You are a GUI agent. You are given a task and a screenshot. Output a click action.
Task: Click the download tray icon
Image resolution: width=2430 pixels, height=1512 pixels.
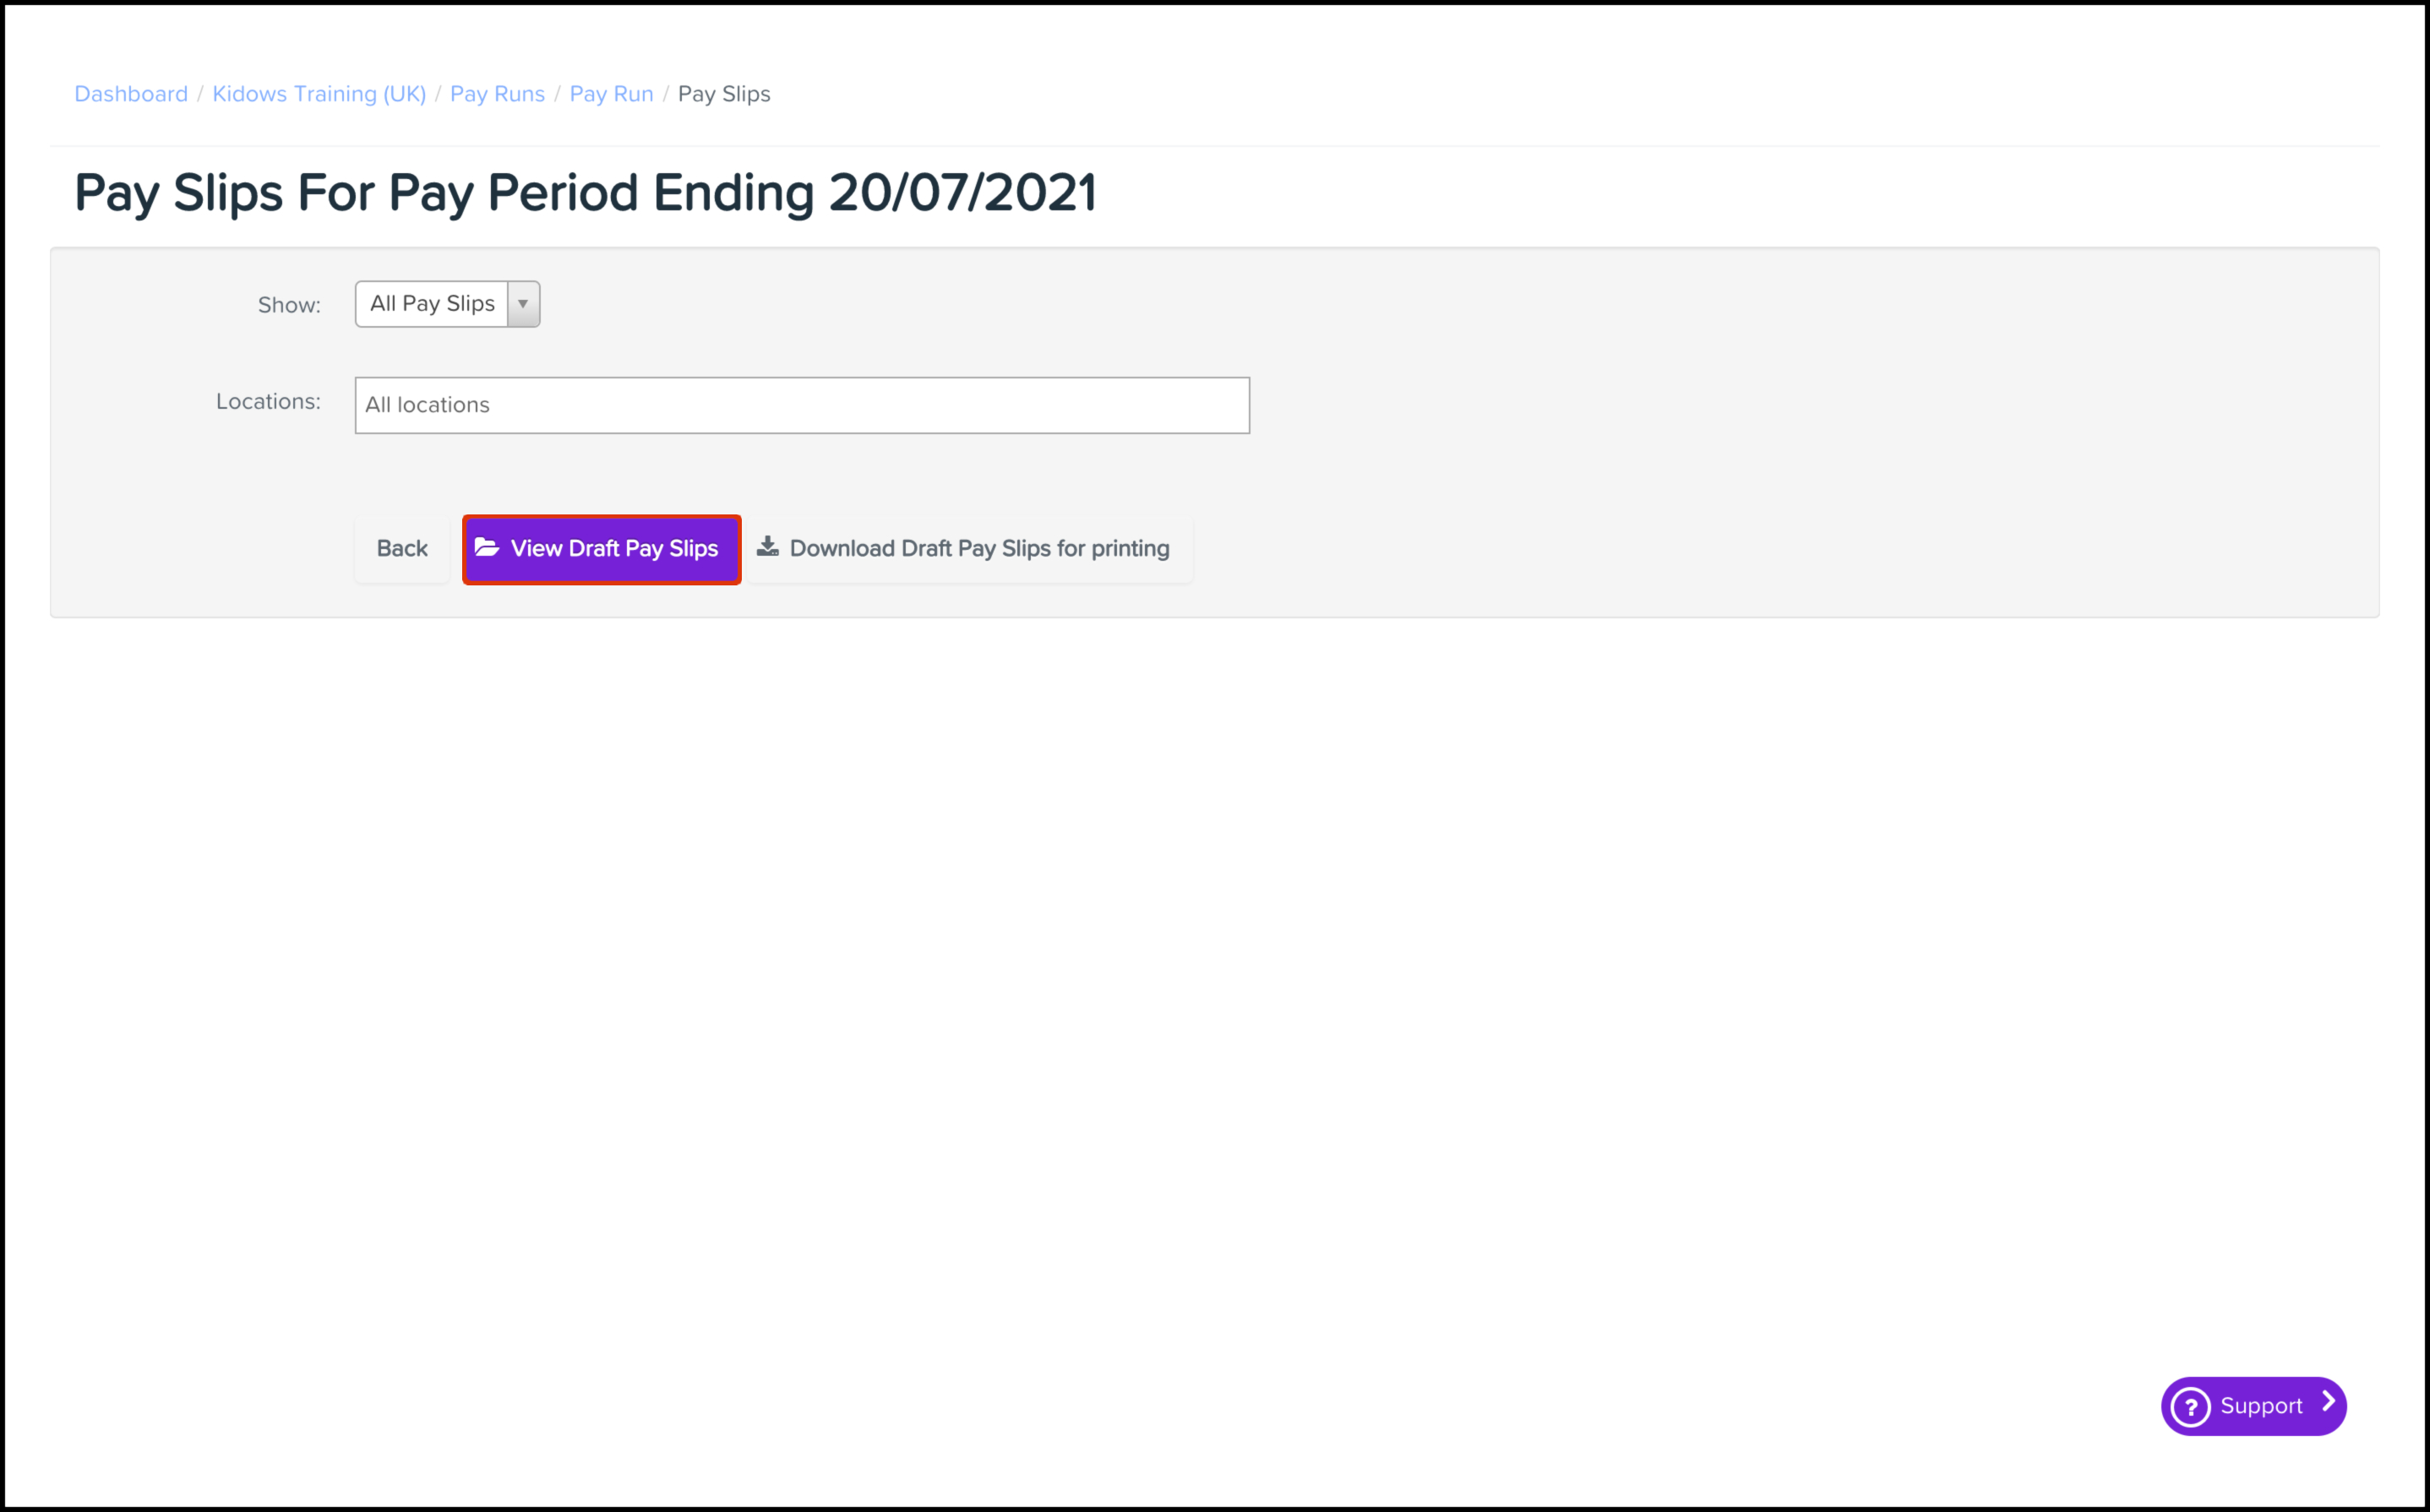tap(767, 546)
